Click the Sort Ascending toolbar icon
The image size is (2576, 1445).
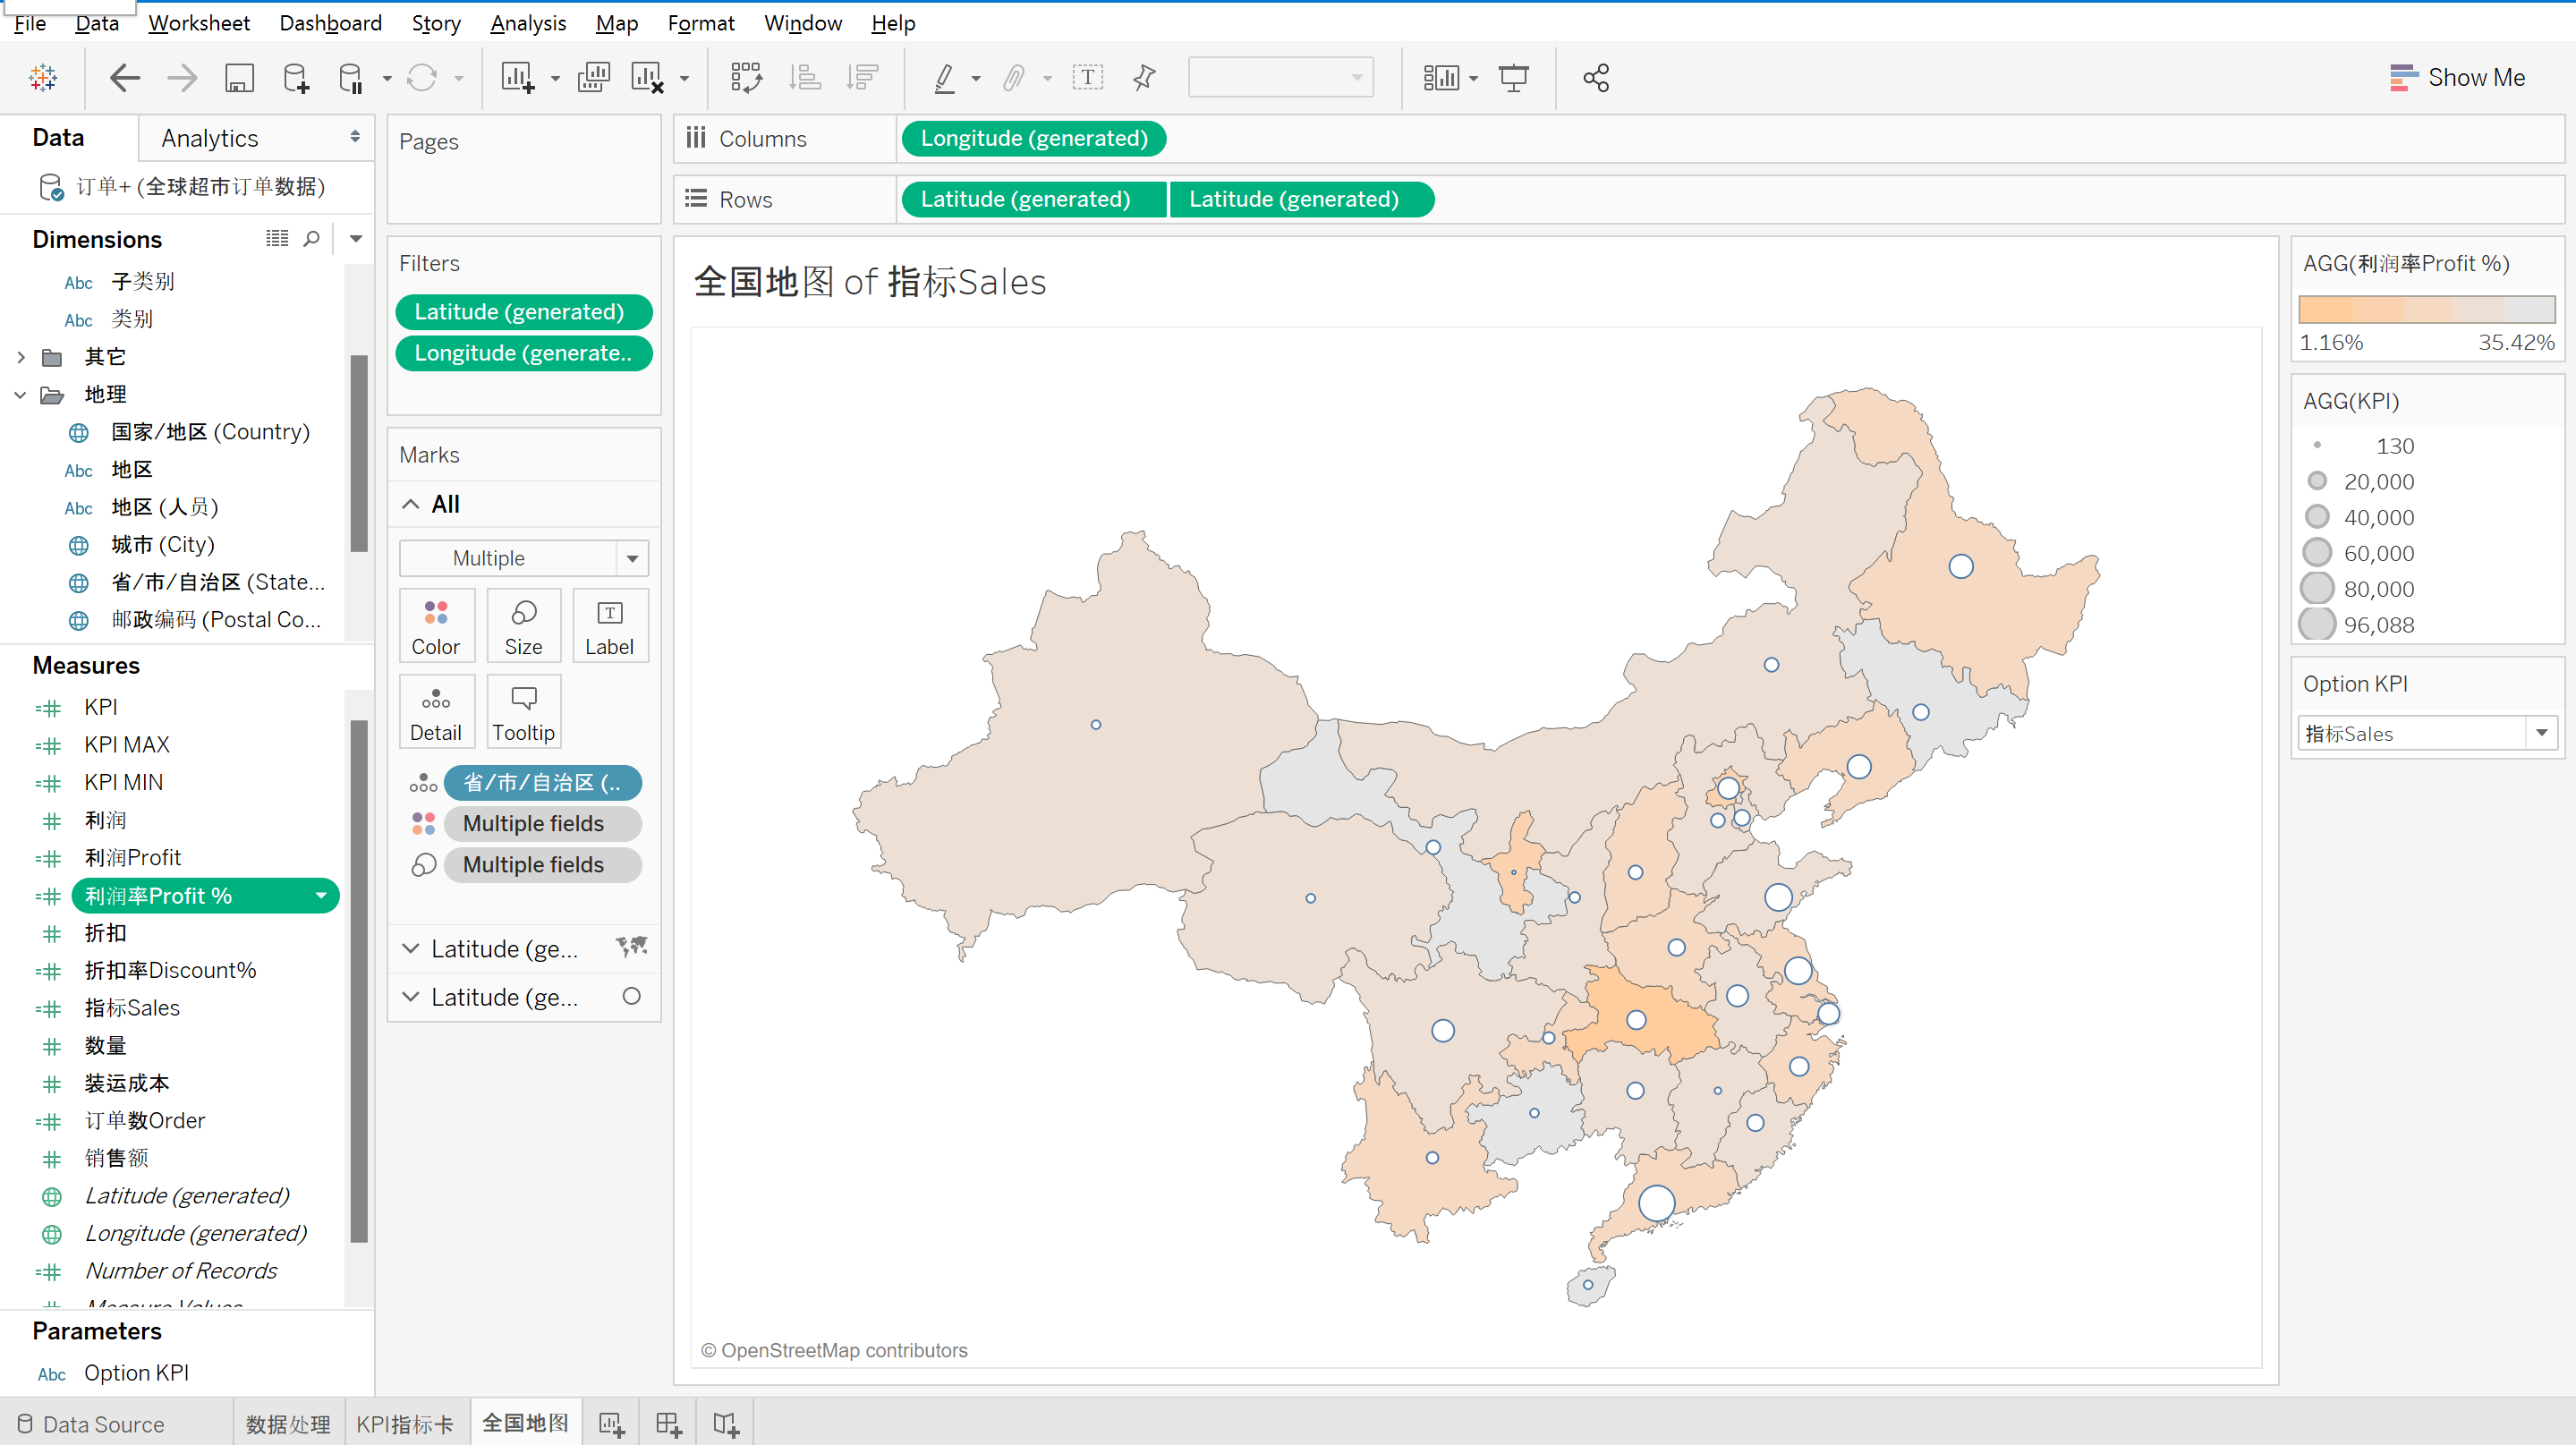coord(805,78)
